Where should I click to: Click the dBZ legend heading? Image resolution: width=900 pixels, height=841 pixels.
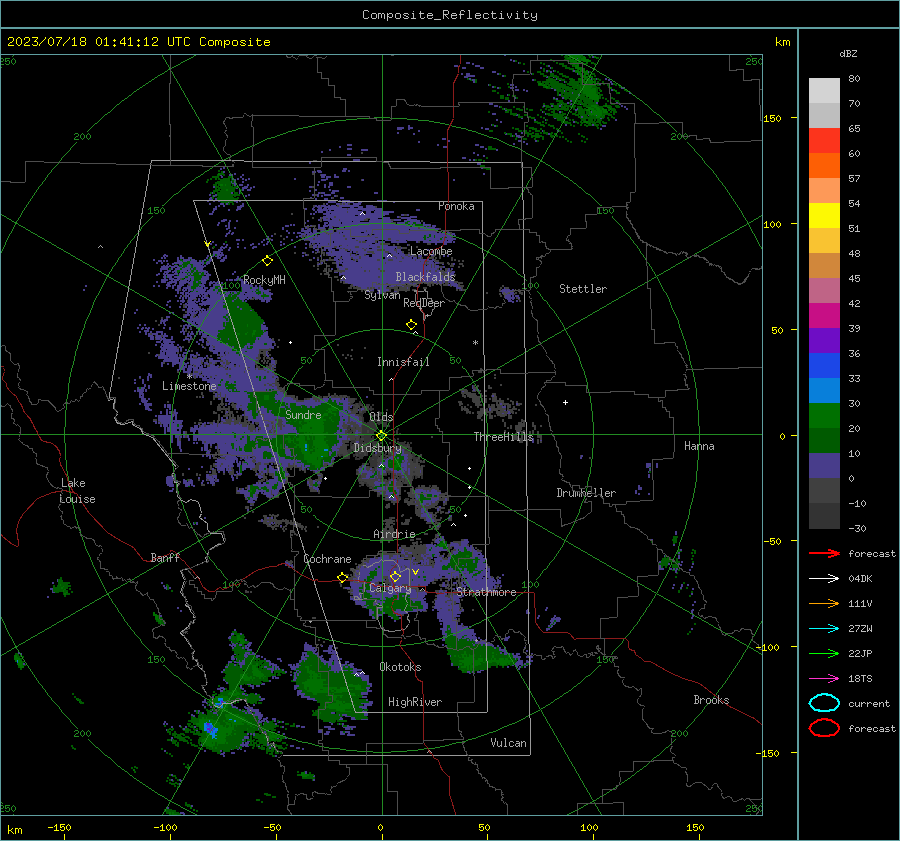coord(848,53)
